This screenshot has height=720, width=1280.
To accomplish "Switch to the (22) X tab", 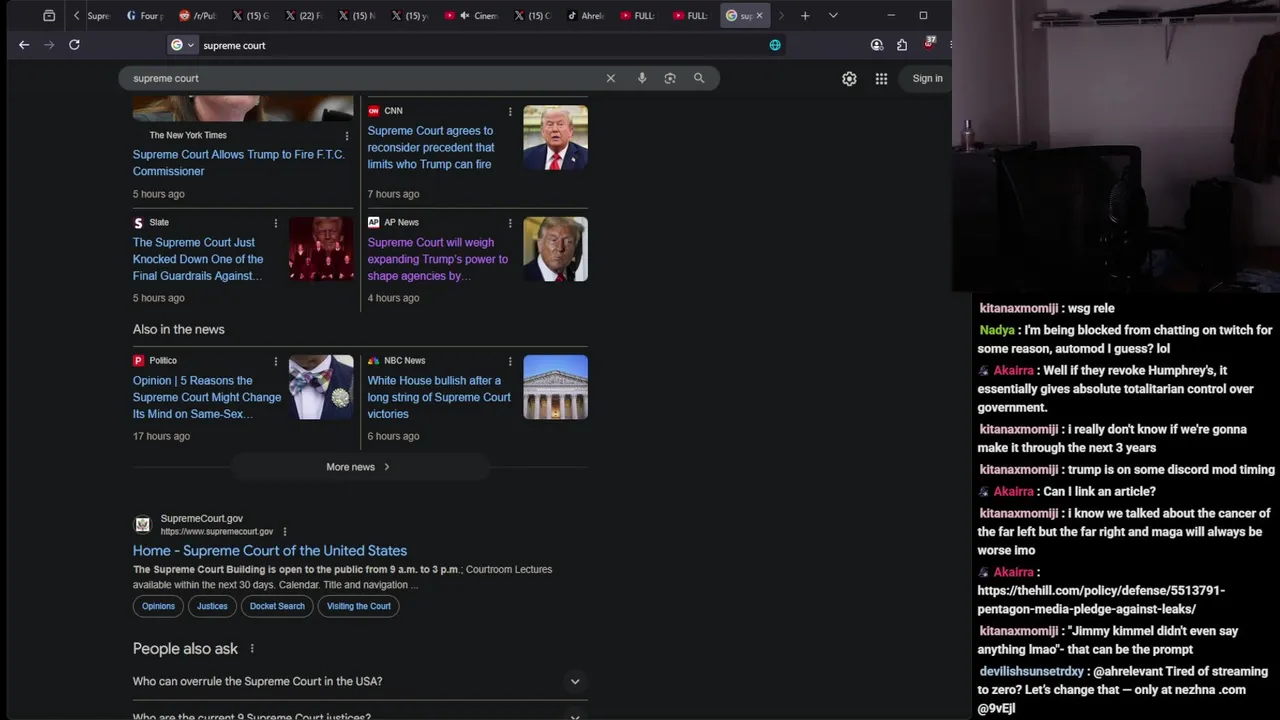I will pyautogui.click(x=303, y=16).
